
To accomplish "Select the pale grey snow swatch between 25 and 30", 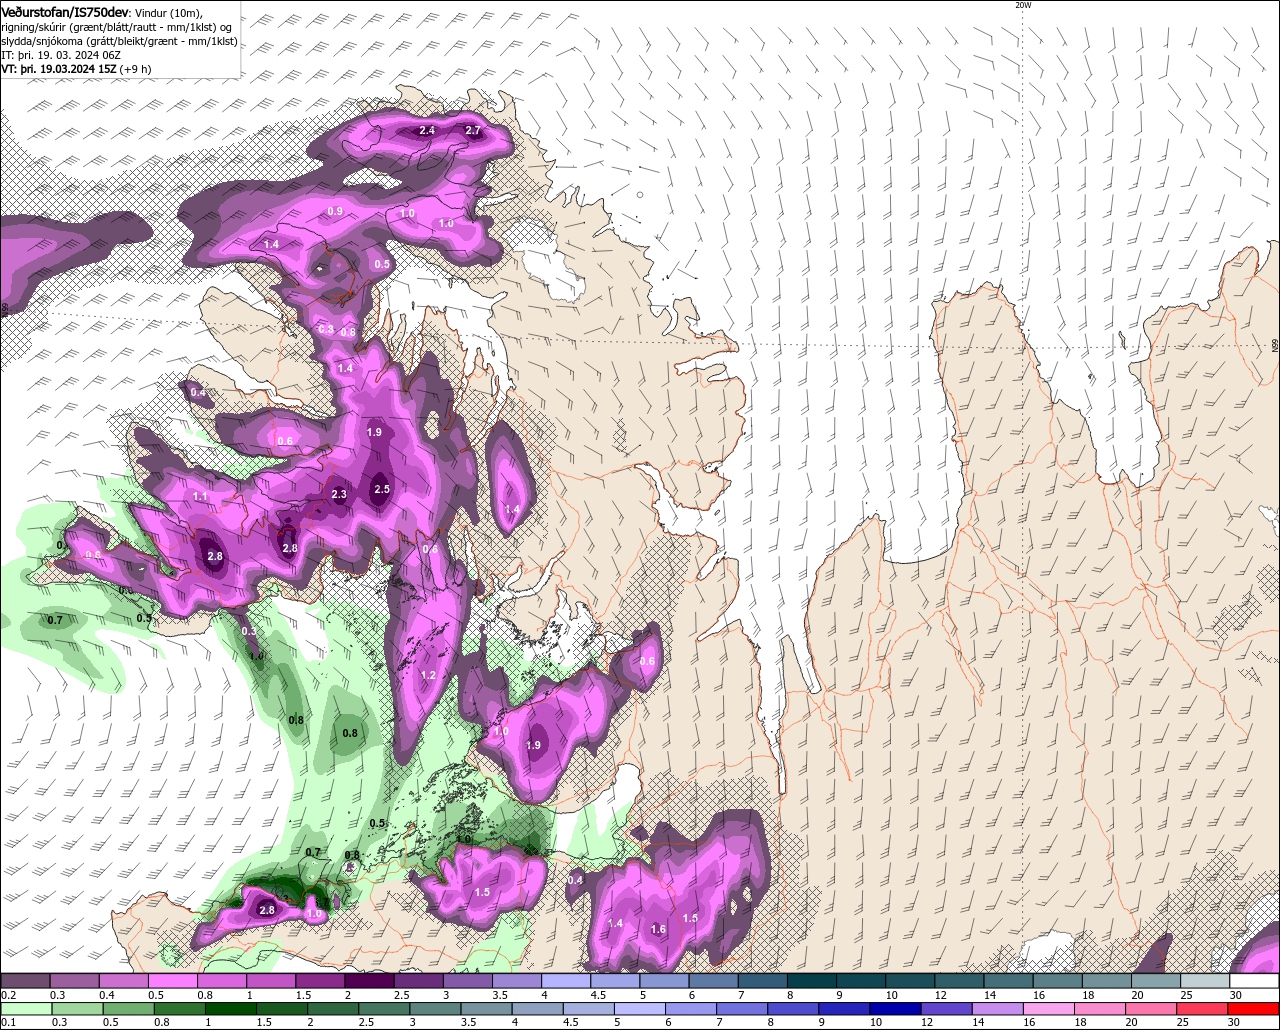I will tap(1205, 981).
